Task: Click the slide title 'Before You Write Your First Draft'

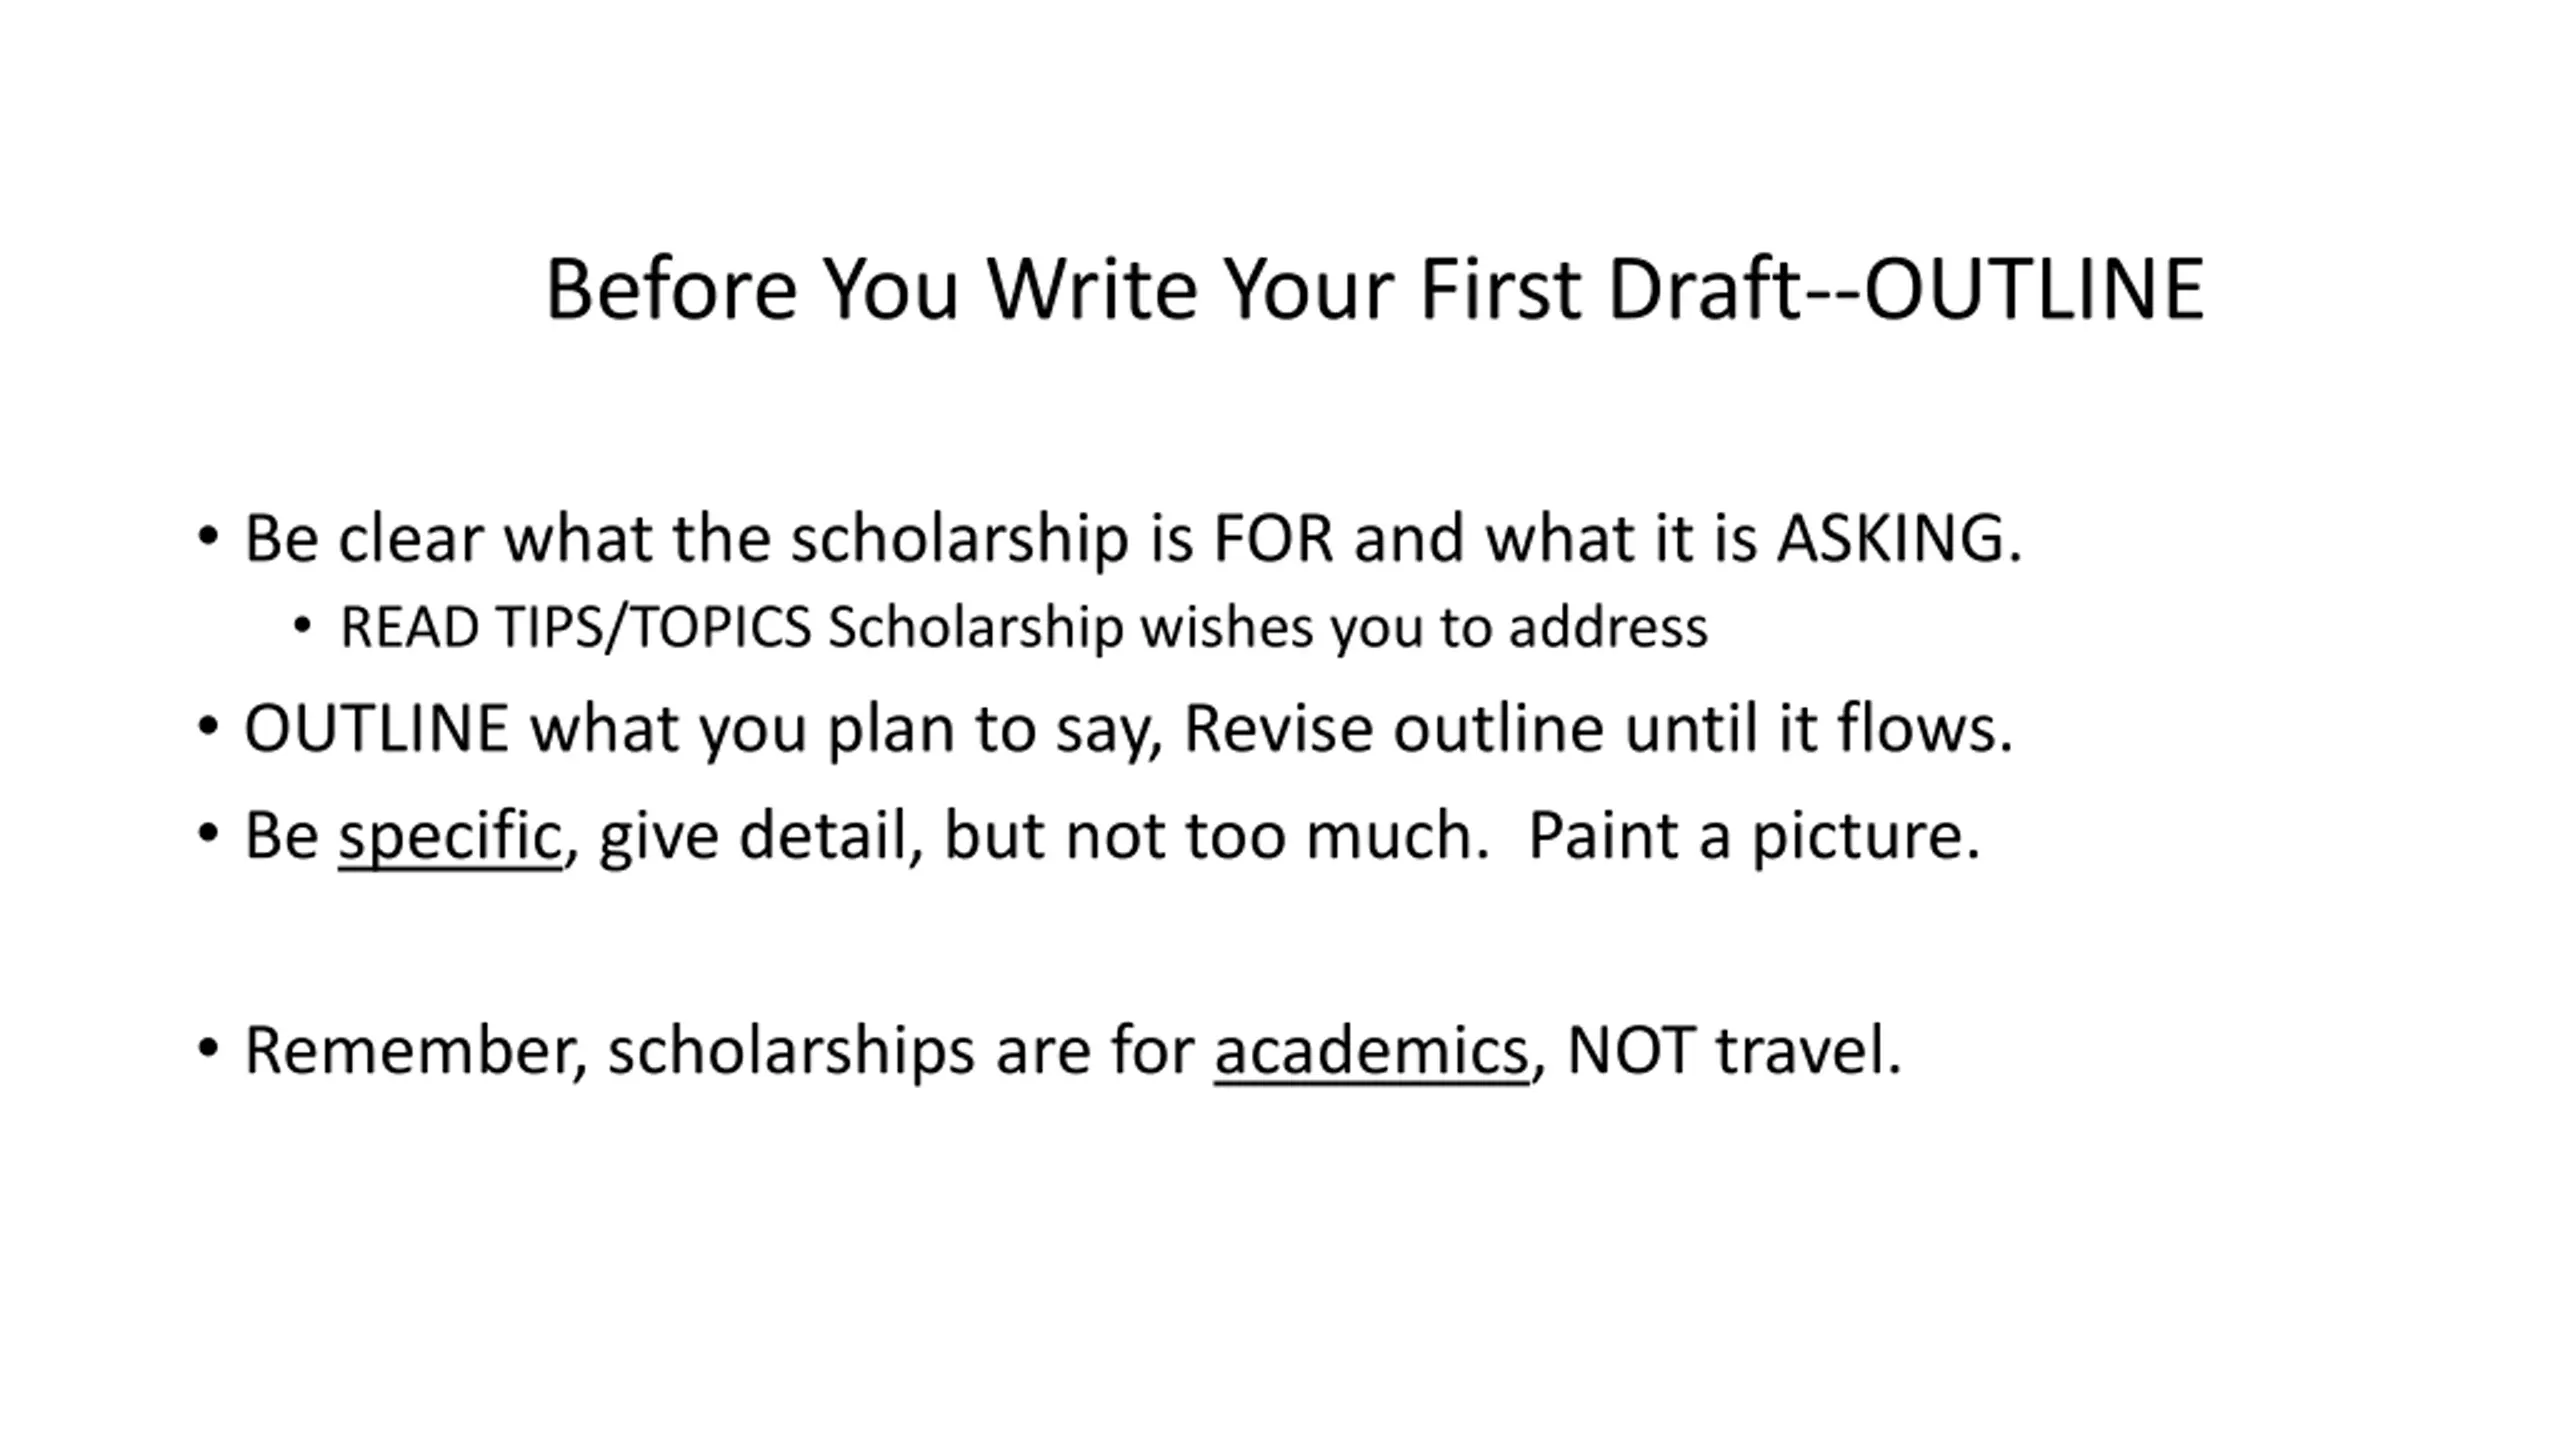Action: pos(1170,289)
